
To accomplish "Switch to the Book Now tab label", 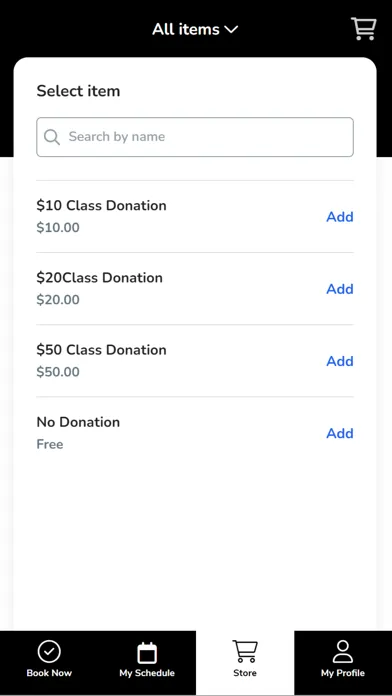I will 49,673.
